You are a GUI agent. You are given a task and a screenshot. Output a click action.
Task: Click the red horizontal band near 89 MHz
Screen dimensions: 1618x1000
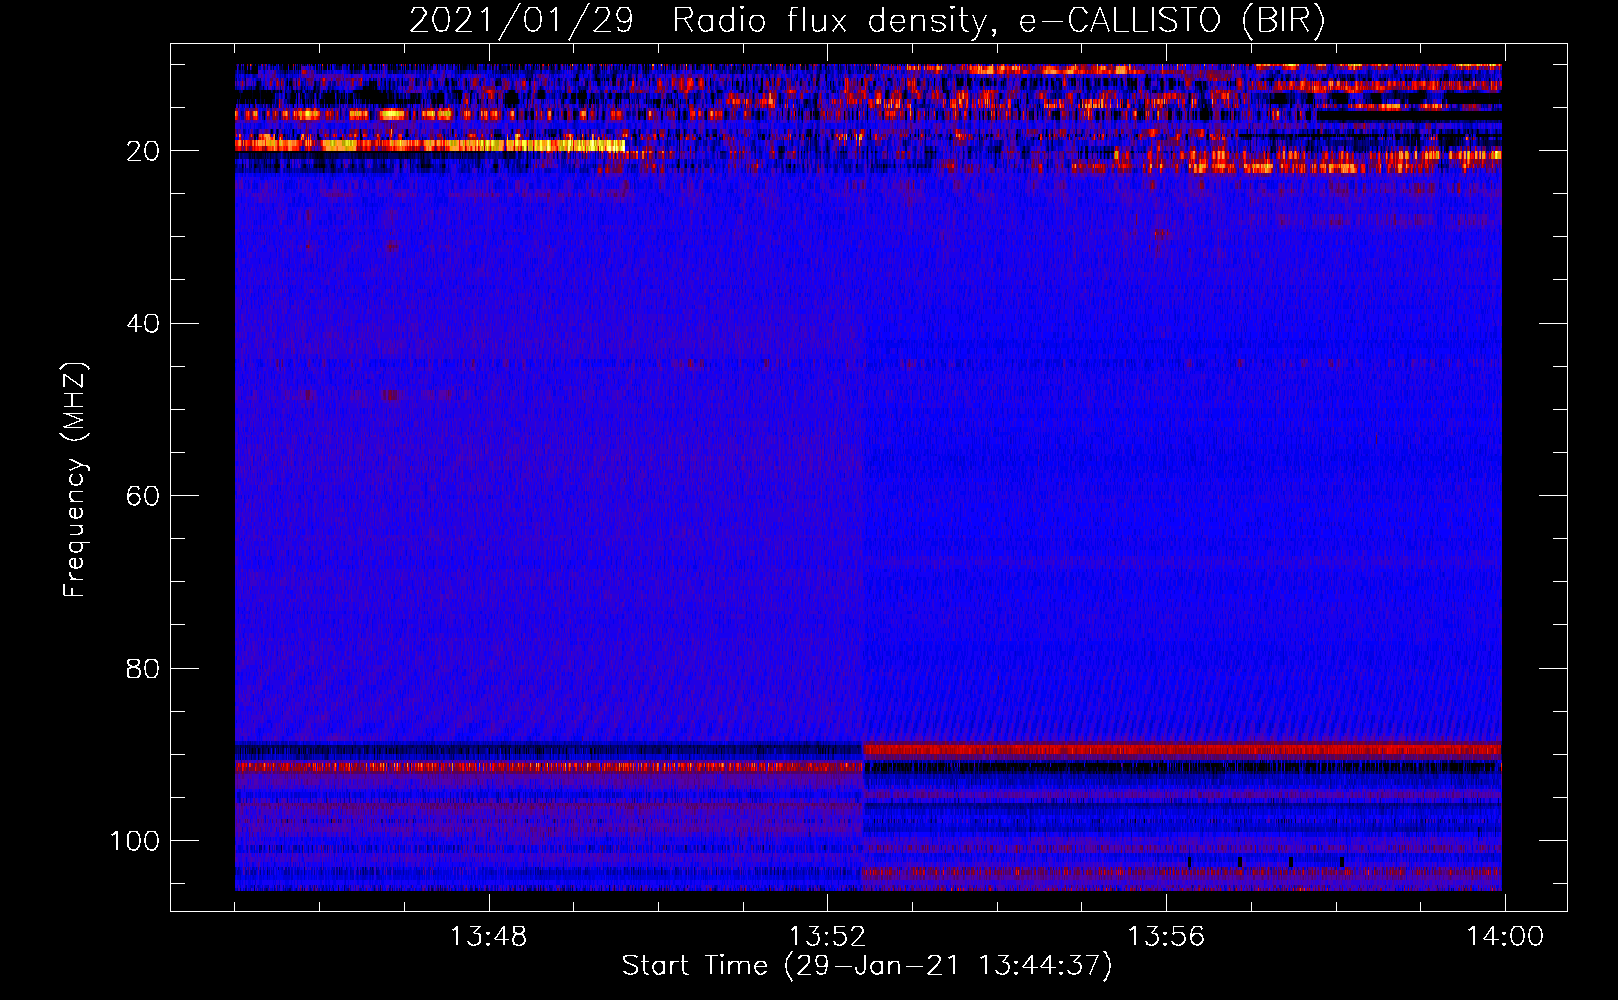pyautogui.click(x=1182, y=749)
